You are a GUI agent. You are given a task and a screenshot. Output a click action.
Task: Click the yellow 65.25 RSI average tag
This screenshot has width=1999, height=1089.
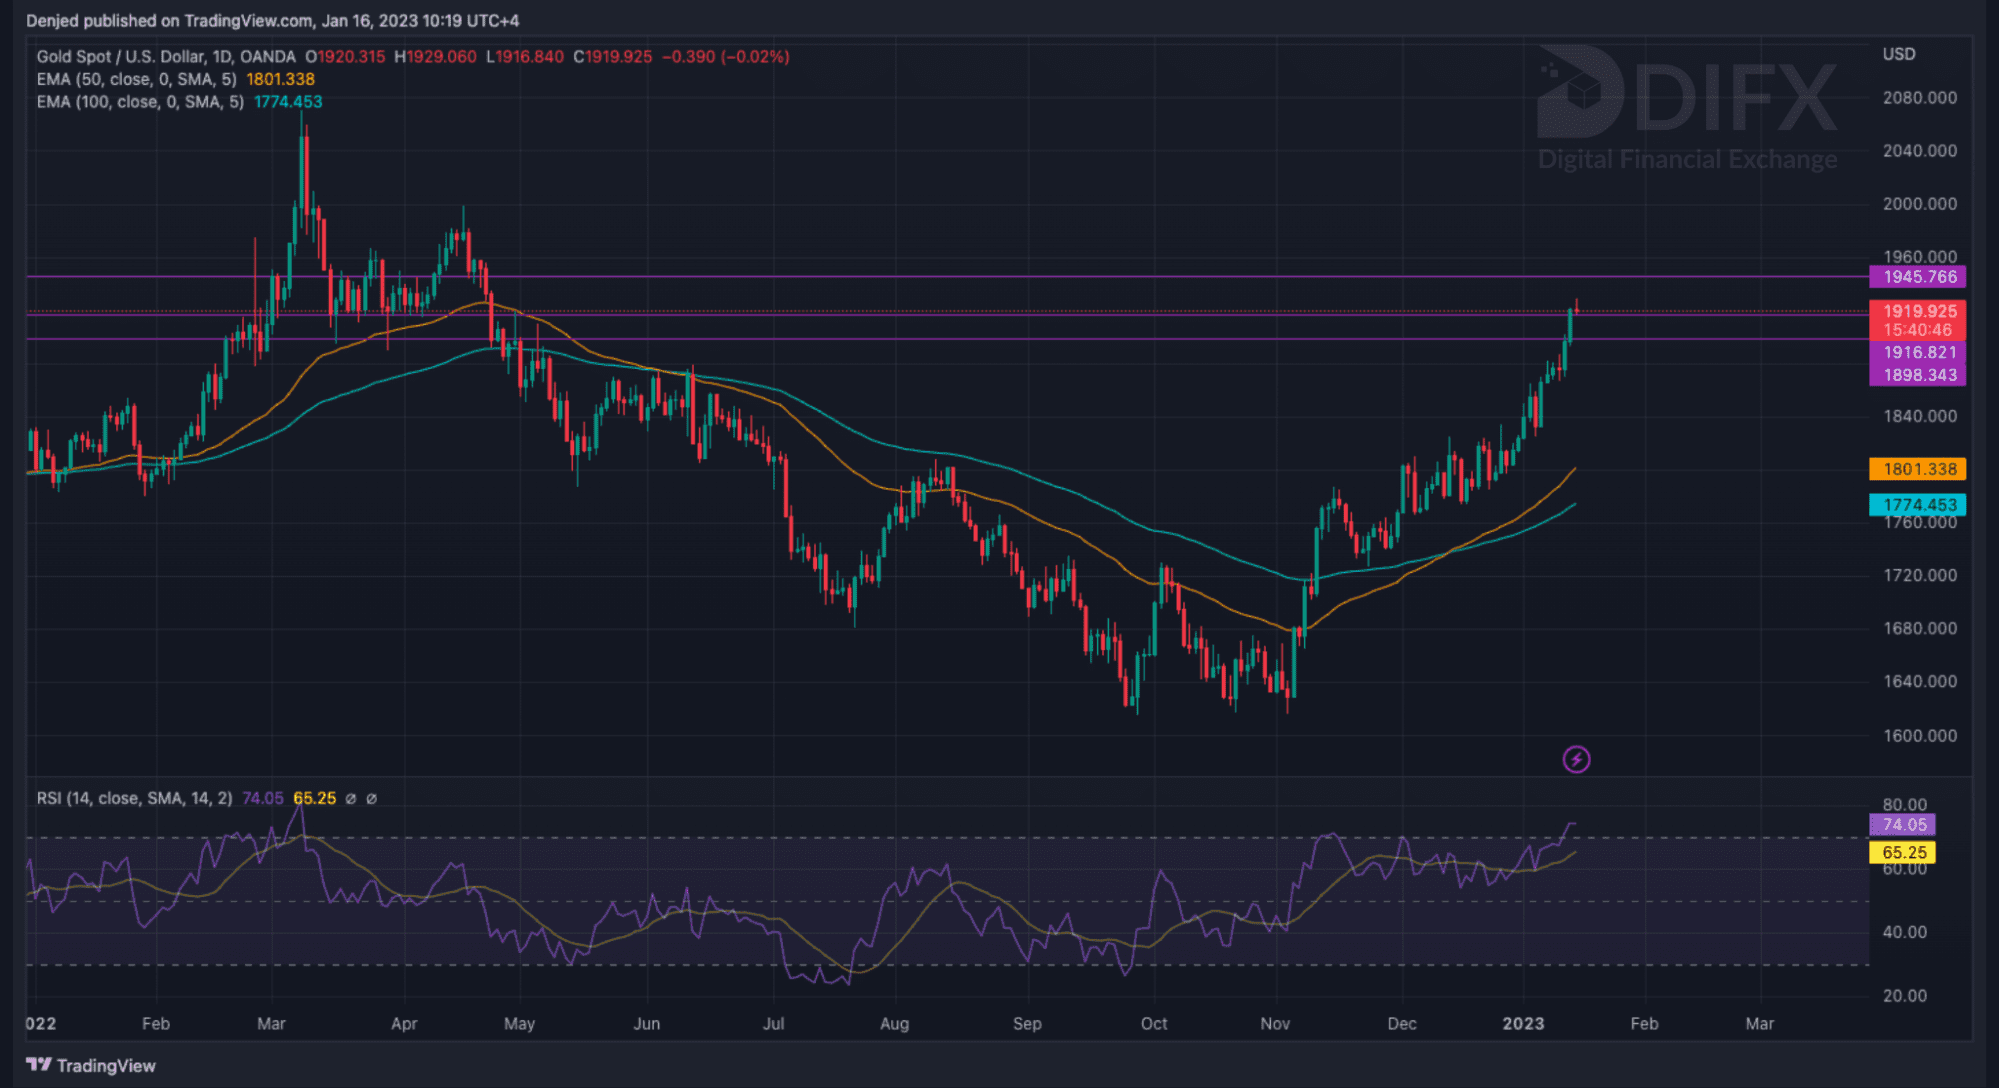[x=1903, y=853]
